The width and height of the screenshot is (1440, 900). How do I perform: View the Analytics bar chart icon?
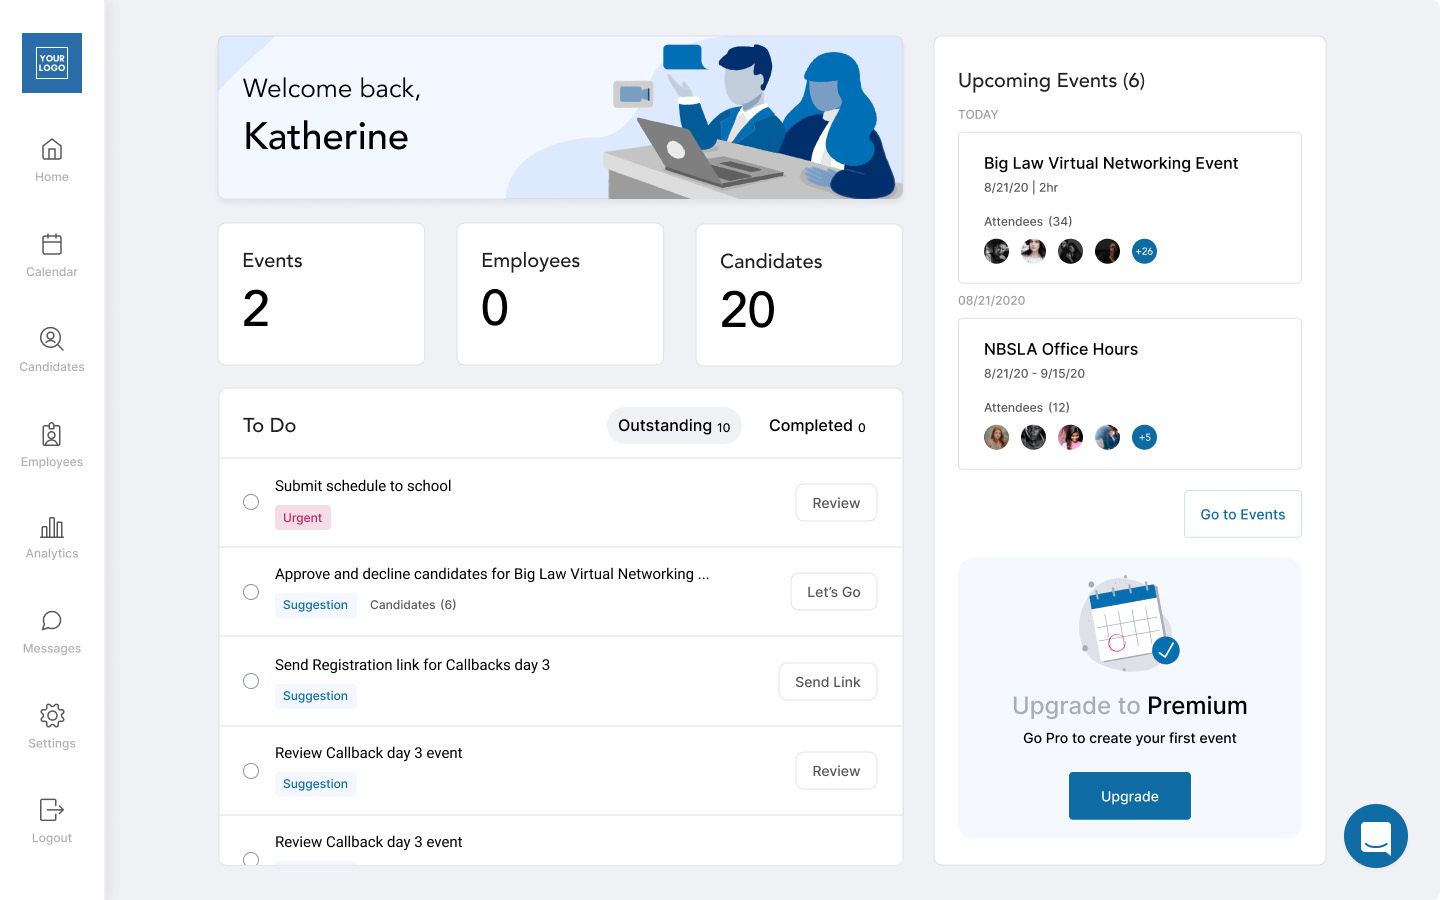click(52, 528)
